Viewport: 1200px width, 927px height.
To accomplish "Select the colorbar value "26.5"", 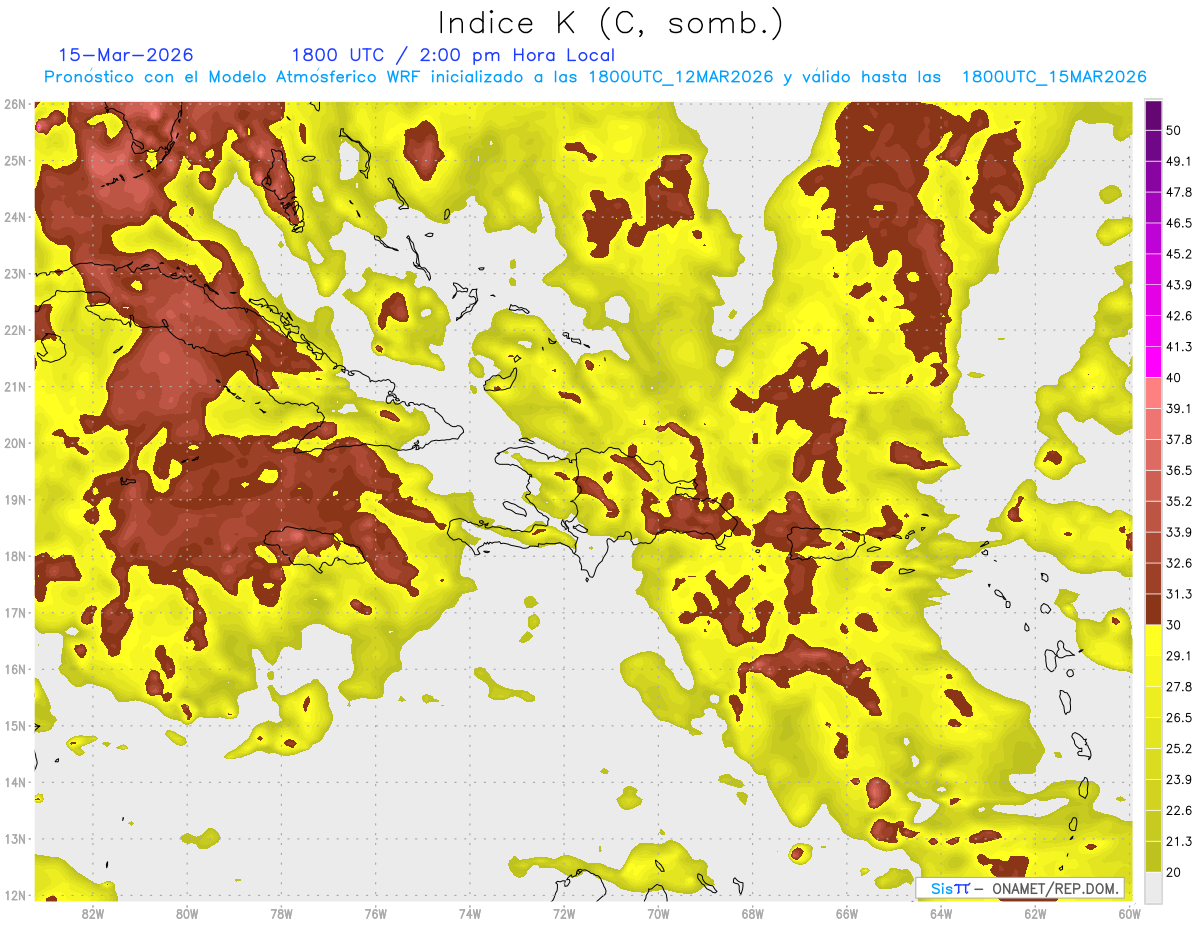I will [1178, 718].
